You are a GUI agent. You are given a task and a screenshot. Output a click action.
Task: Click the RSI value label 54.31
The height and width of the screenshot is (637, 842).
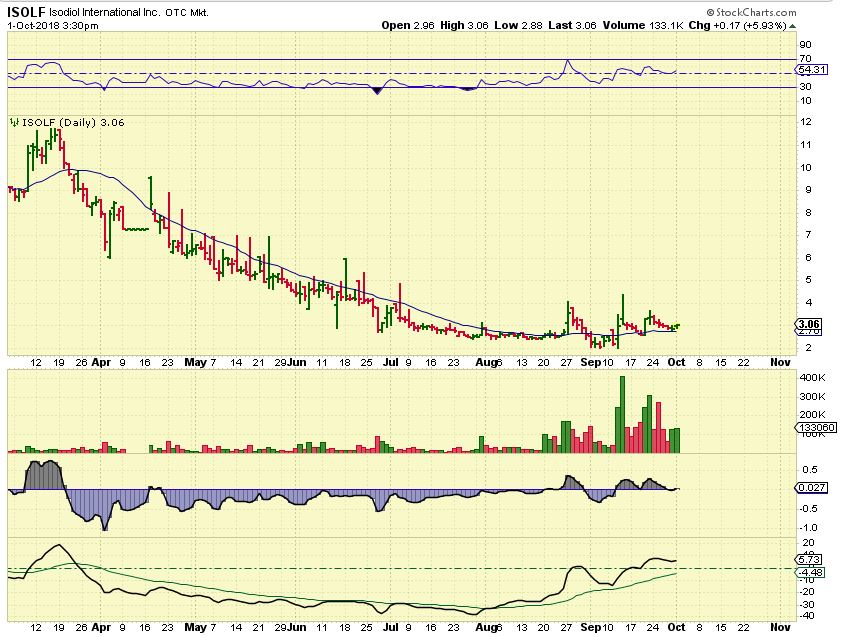click(x=811, y=69)
